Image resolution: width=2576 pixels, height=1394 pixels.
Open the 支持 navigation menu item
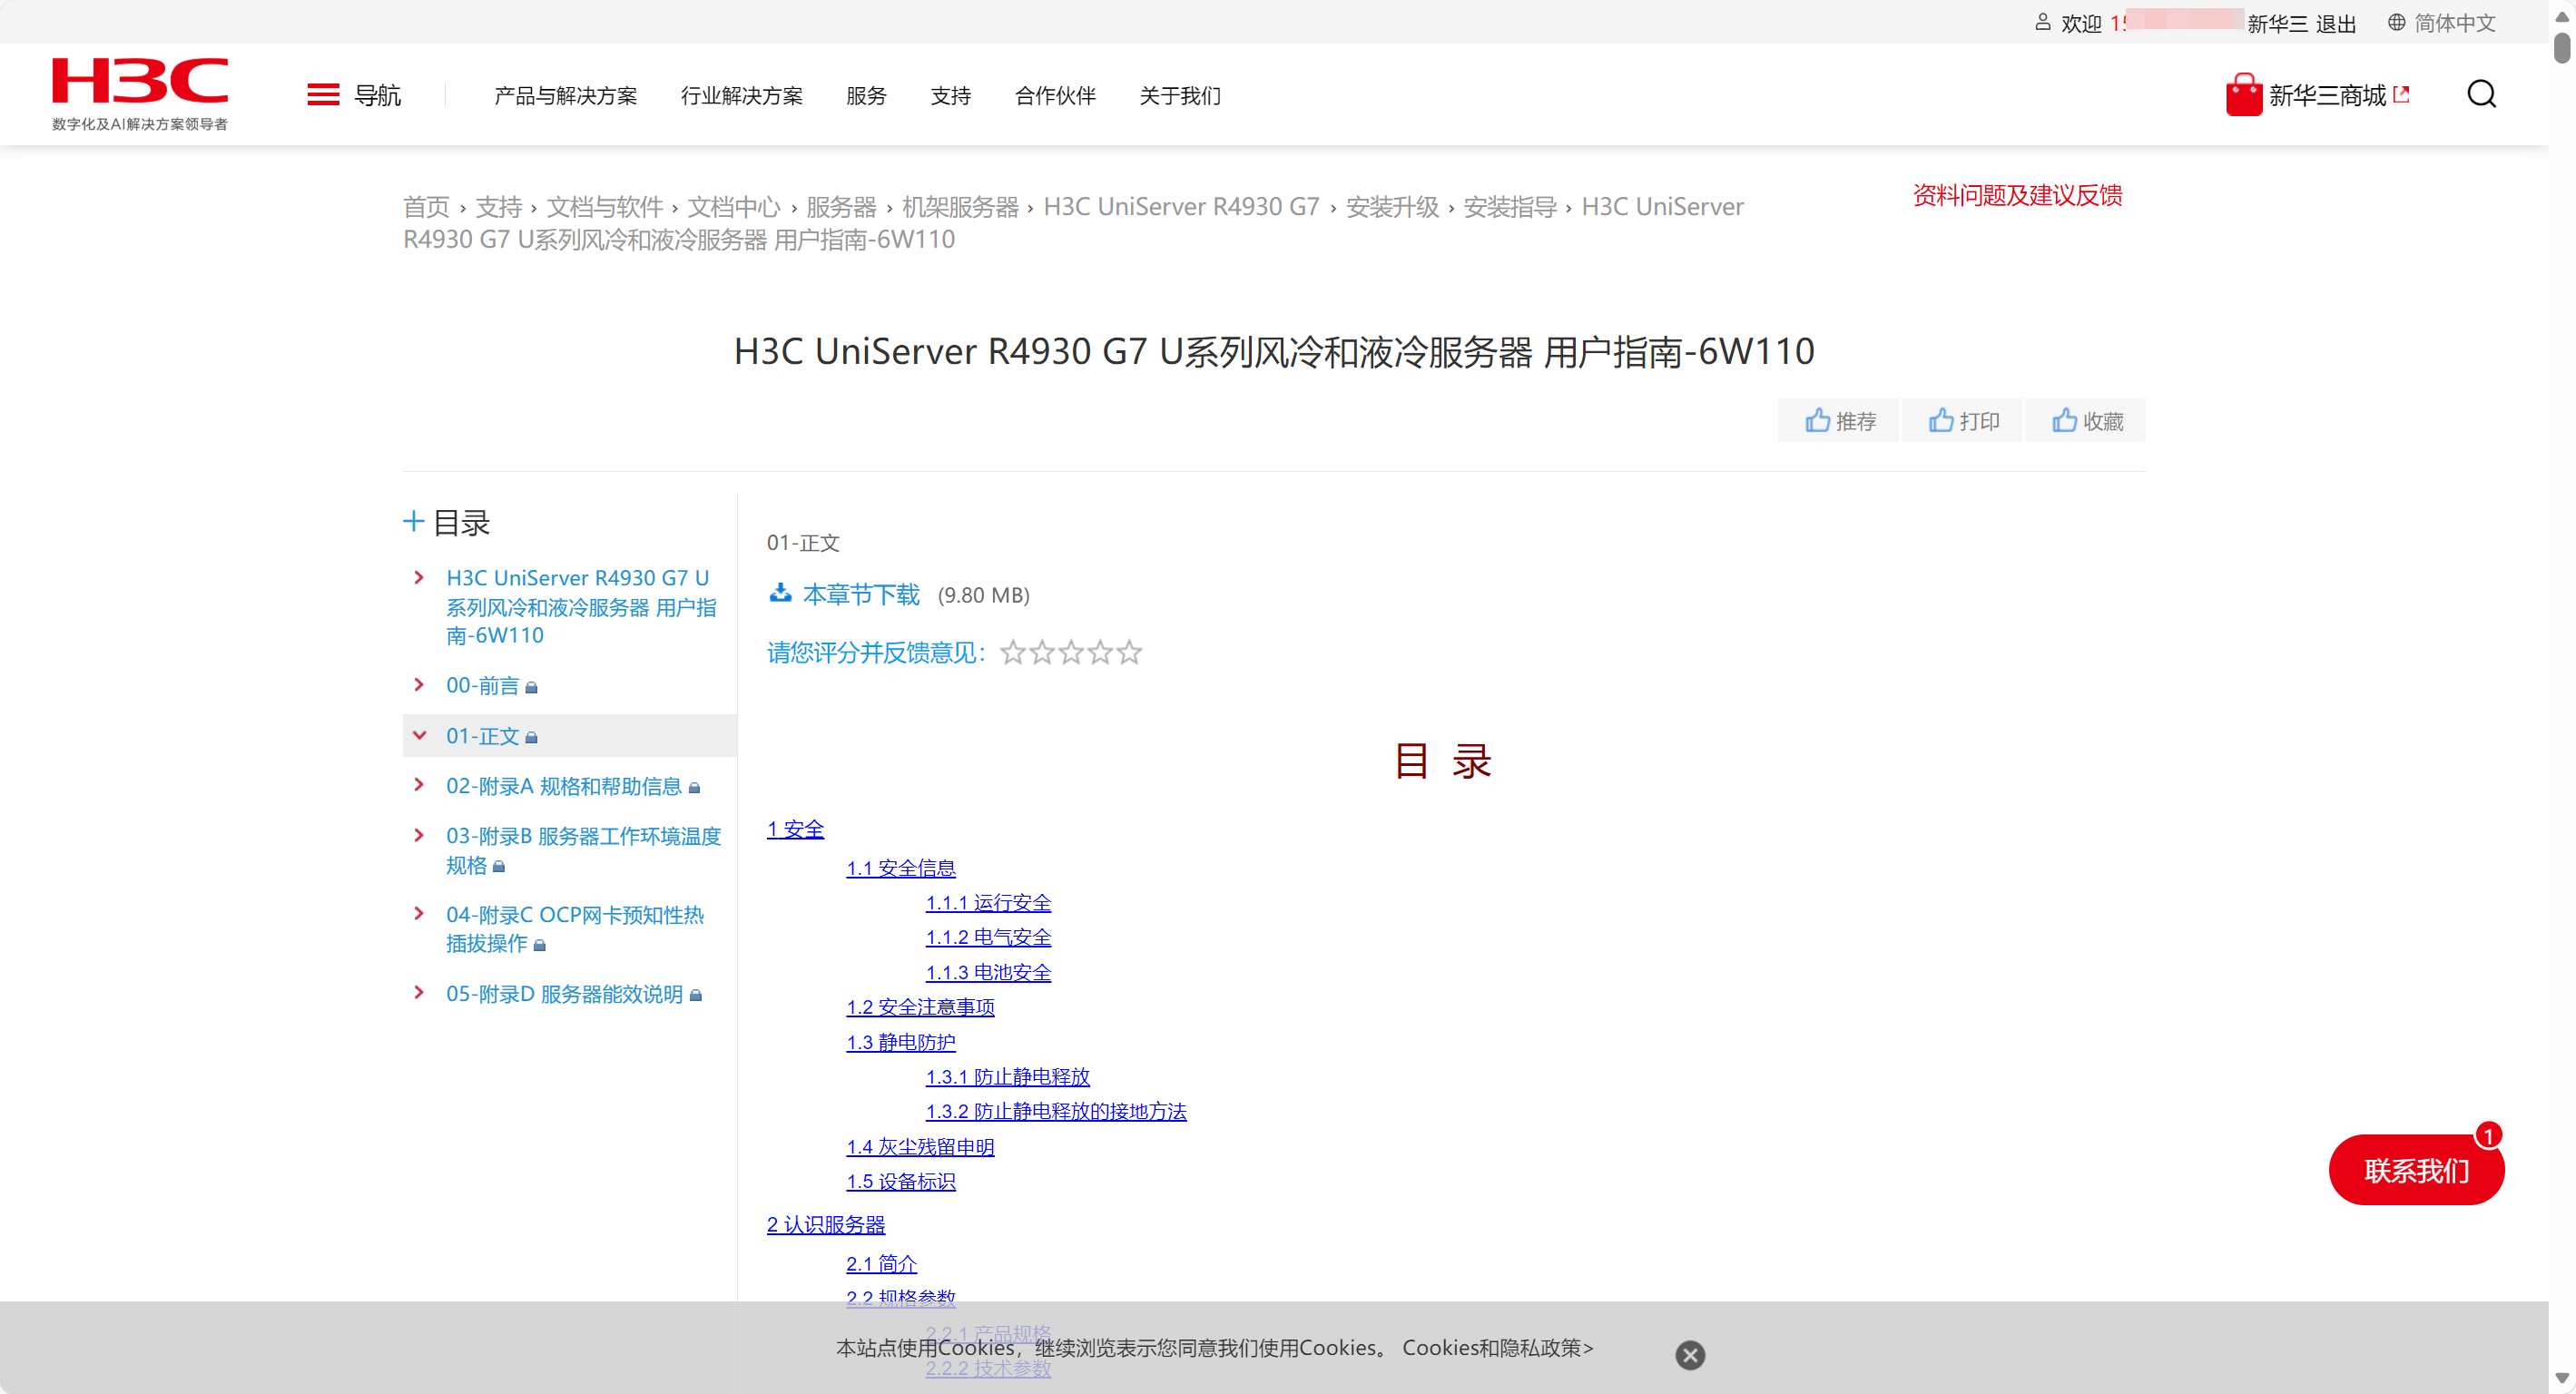tap(950, 96)
